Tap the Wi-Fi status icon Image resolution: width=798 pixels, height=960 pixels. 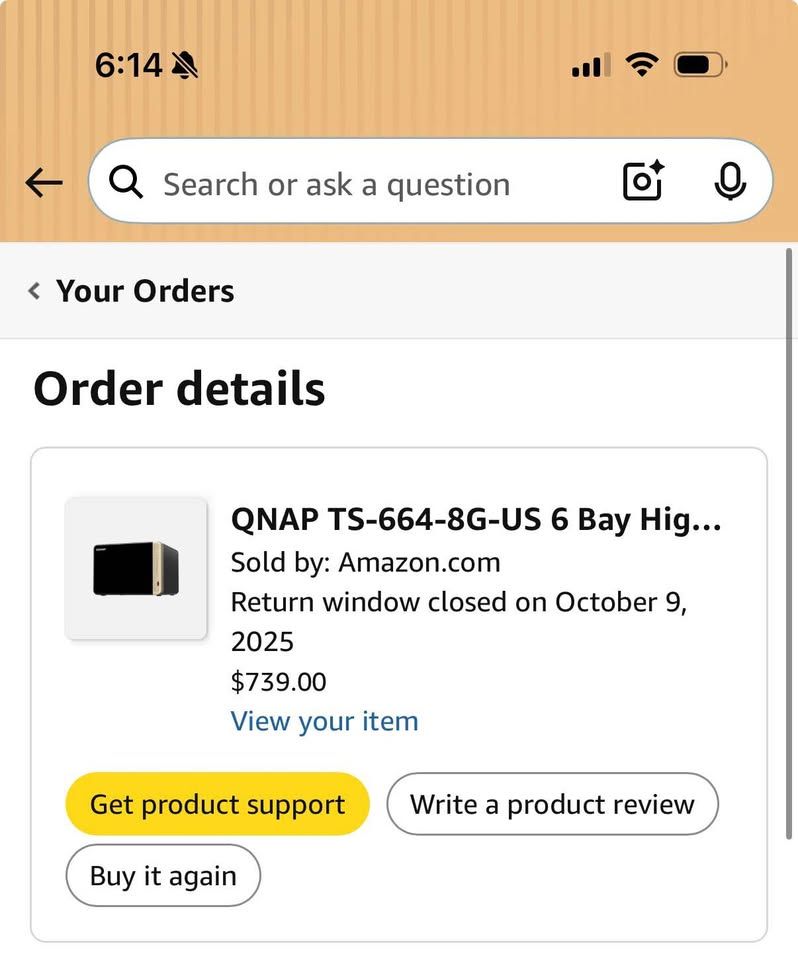pyautogui.click(x=641, y=66)
